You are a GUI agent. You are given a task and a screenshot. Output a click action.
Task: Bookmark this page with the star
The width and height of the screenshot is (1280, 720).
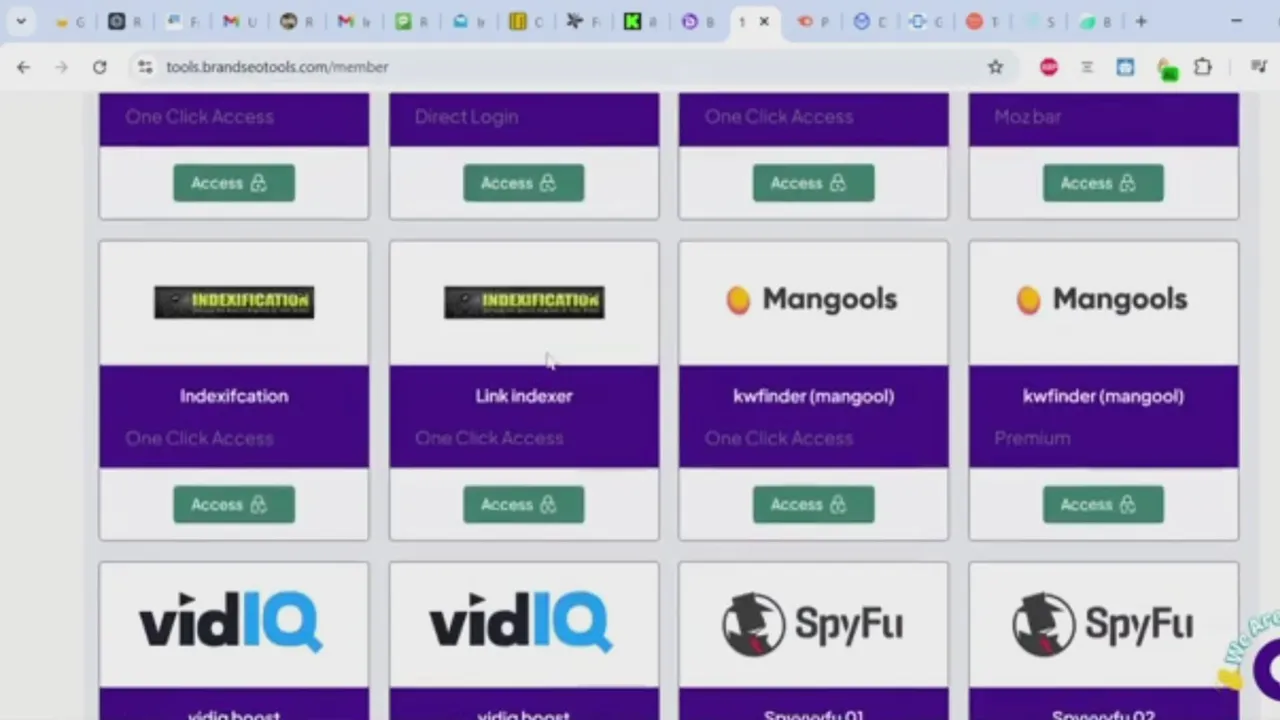(995, 67)
